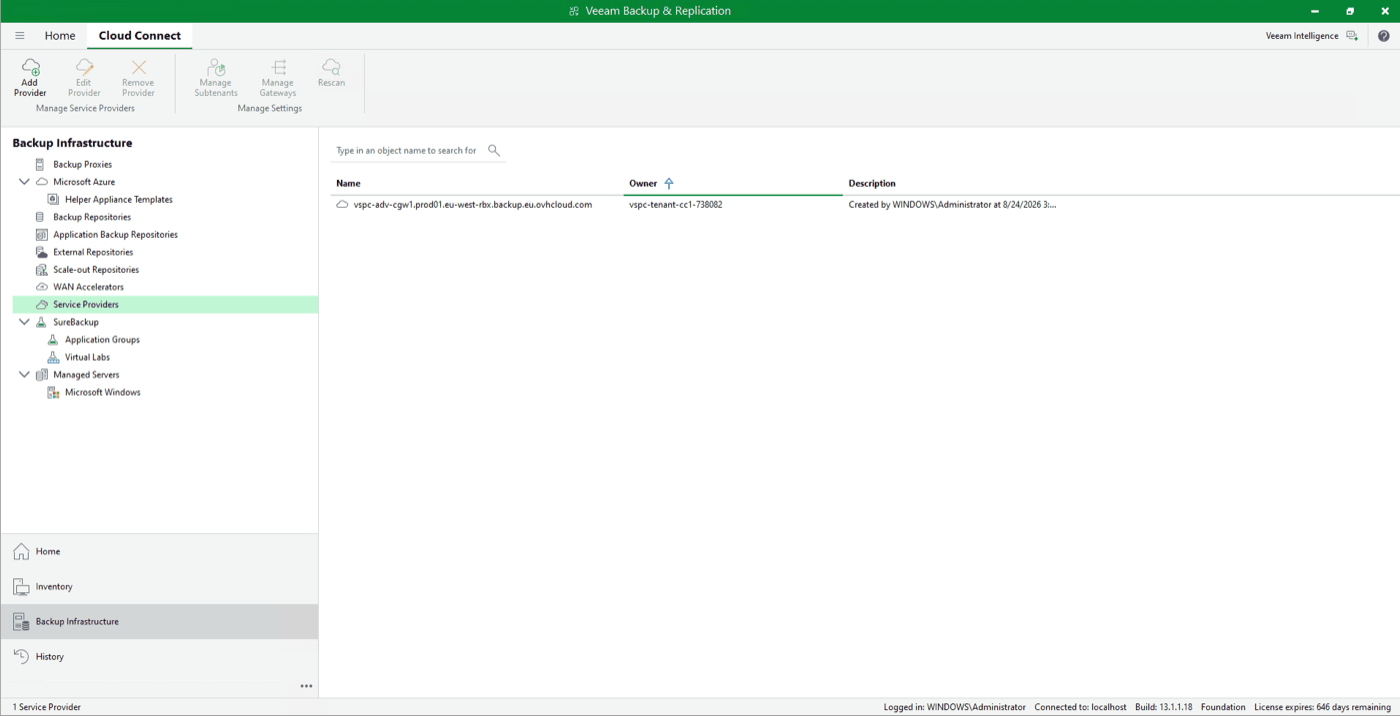Viewport: 1400px width, 716px height.
Task: Click the Application Backup Repositories icon
Action: 41,234
